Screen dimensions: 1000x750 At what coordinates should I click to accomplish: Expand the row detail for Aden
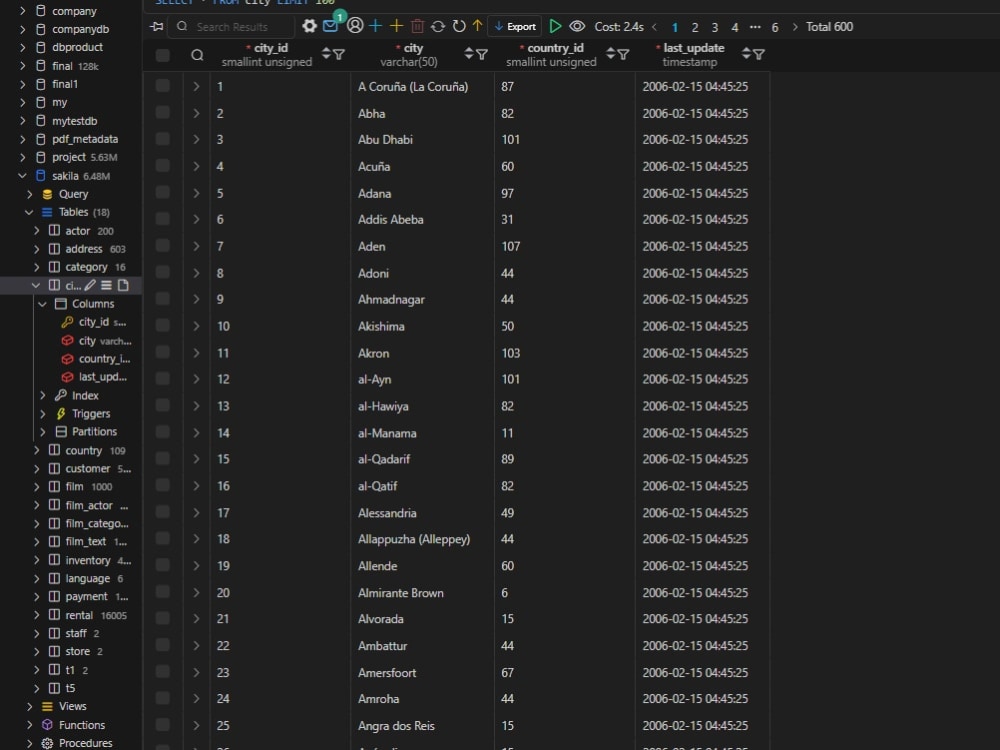[x=196, y=246]
